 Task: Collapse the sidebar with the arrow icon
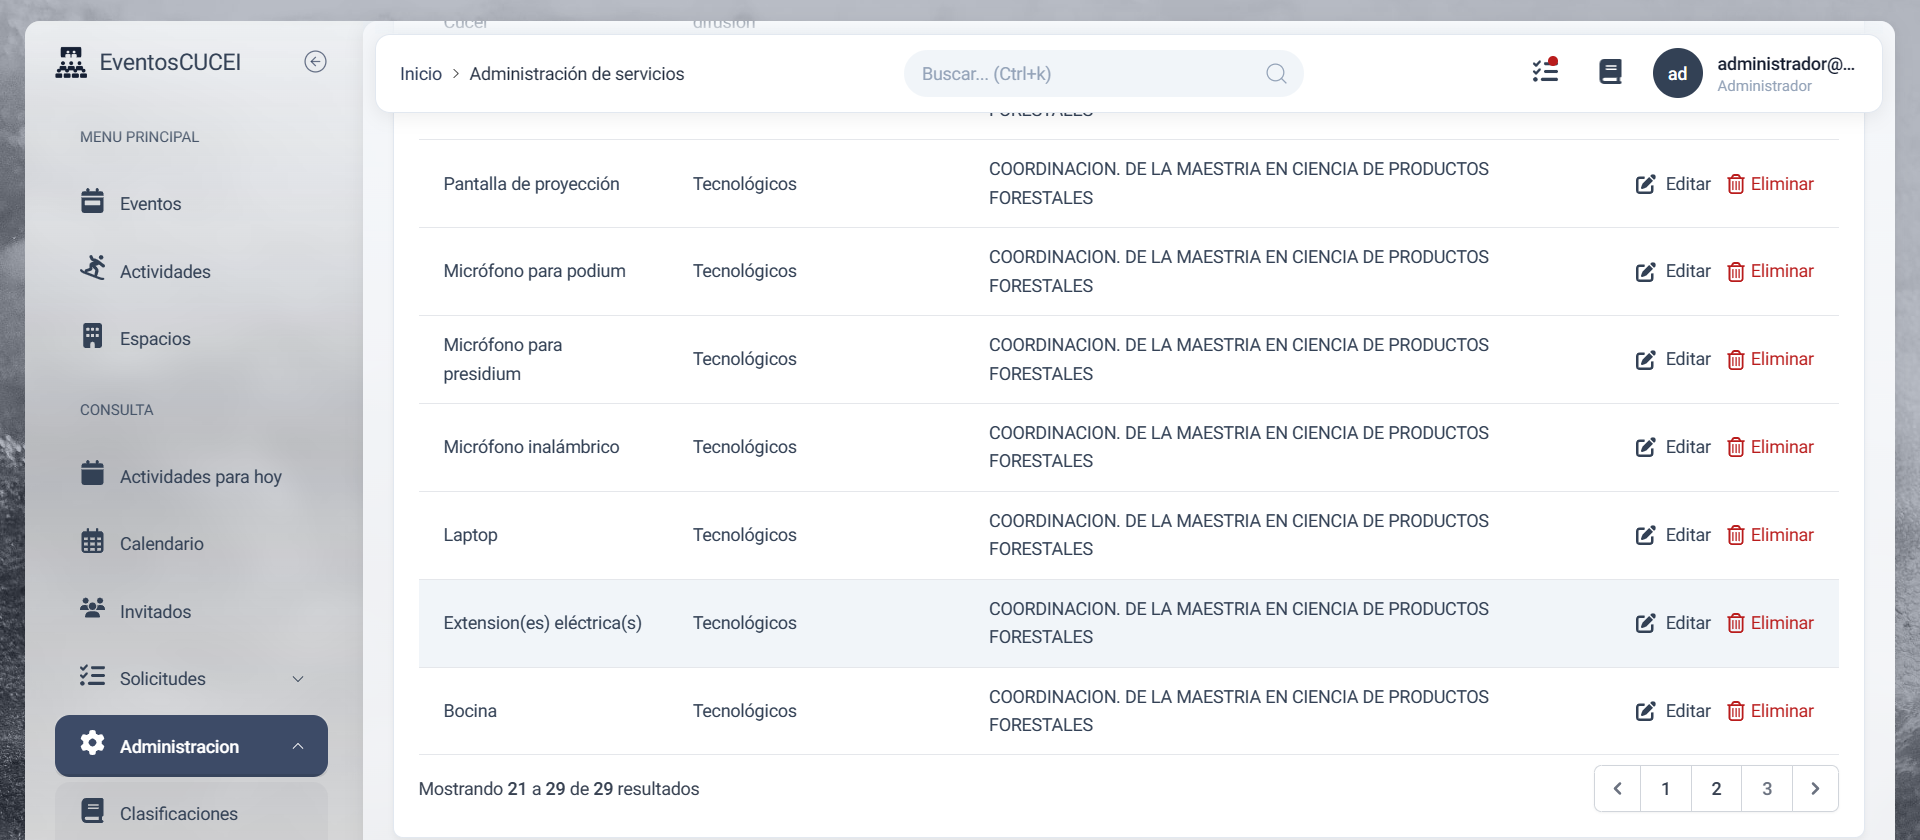click(x=315, y=62)
